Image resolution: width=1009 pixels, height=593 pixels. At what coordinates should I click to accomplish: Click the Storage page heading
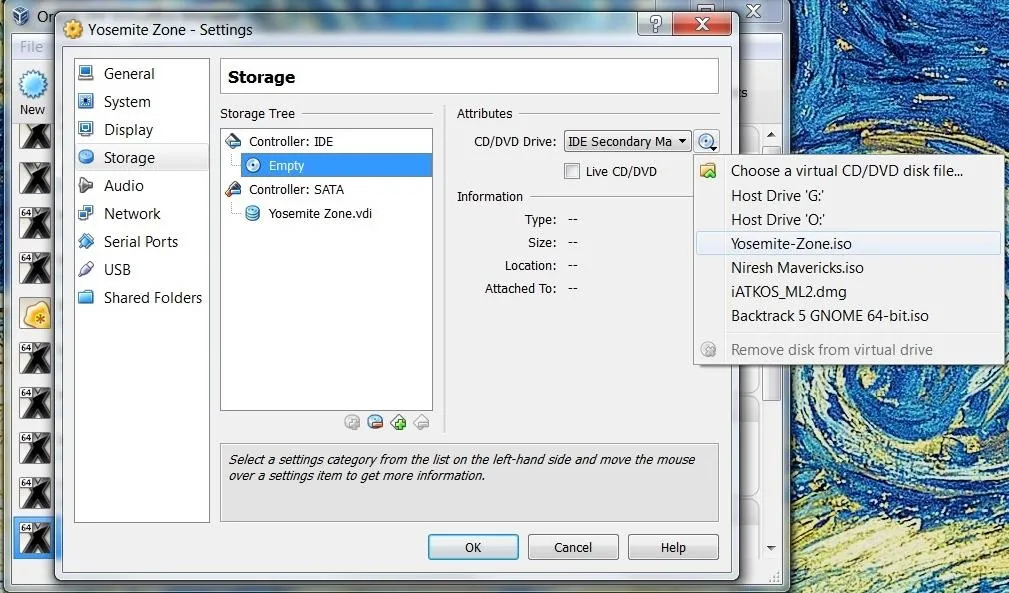(x=261, y=77)
